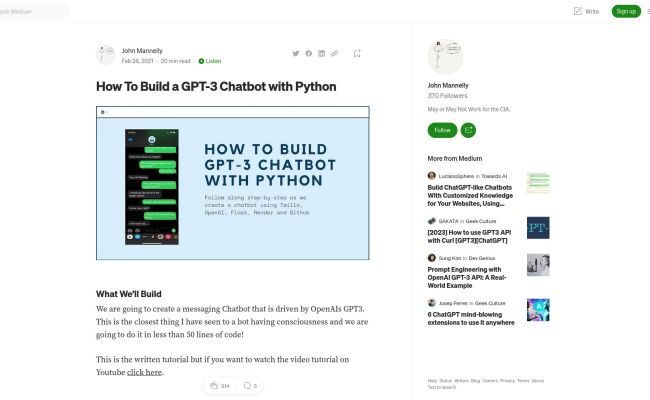
Task: Open John Mannelly's small author avatar
Action: tap(106, 55)
